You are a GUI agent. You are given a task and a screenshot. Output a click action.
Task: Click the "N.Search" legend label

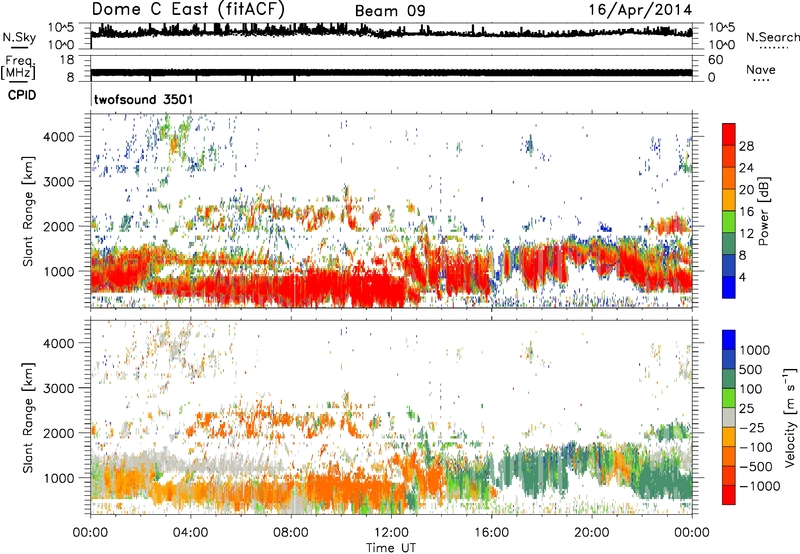point(772,37)
